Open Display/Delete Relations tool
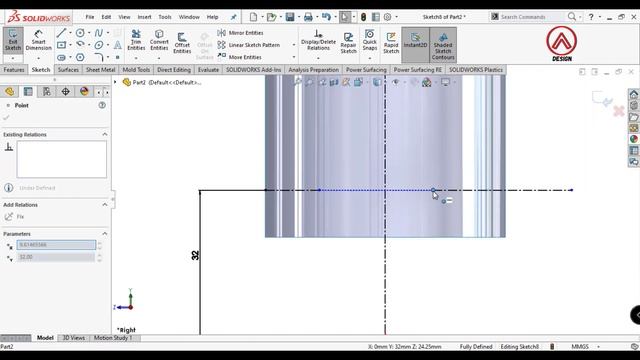The width and height of the screenshot is (640, 360). point(318,40)
